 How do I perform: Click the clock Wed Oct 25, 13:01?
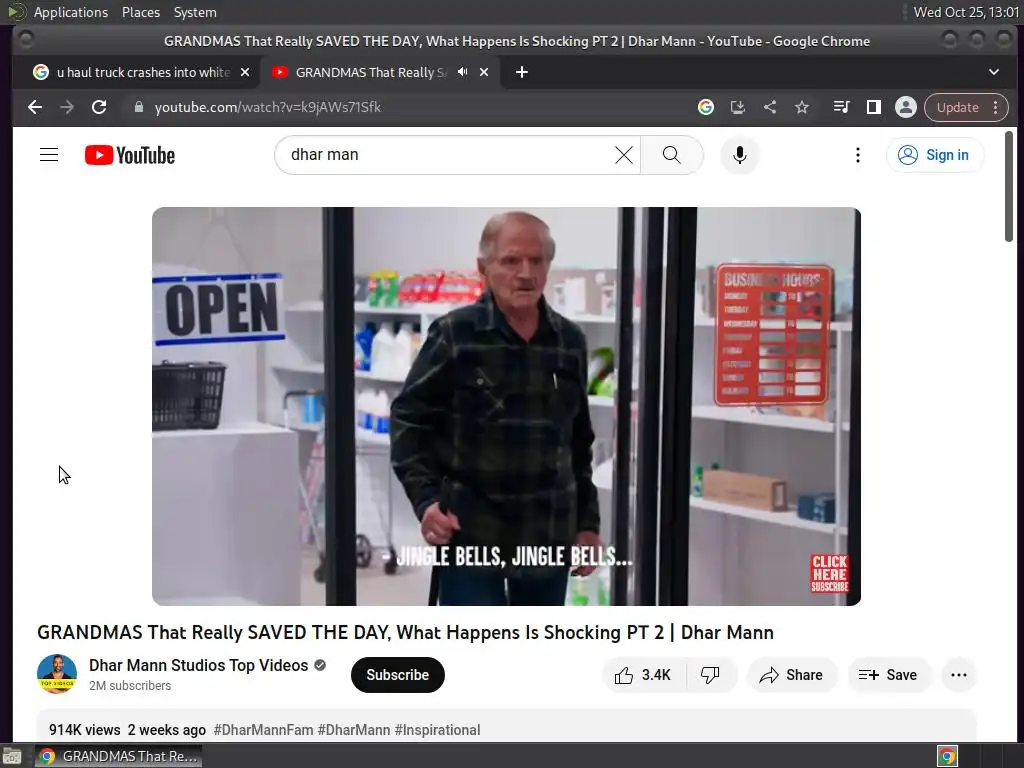966,12
